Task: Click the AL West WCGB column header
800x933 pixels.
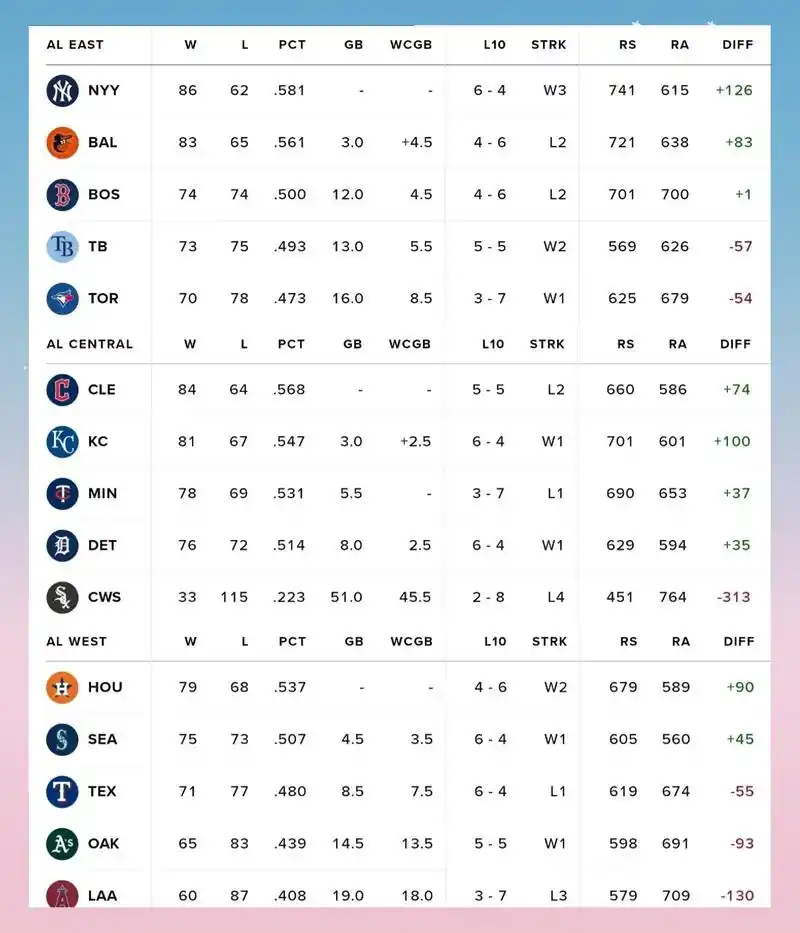Action: [411, 641]
